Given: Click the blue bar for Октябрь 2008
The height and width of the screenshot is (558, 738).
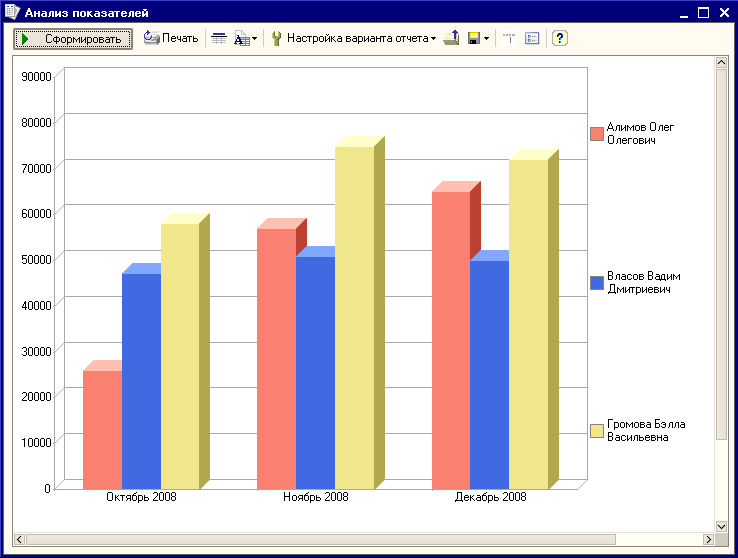Looking at the screenshot, I should point(141,381).
